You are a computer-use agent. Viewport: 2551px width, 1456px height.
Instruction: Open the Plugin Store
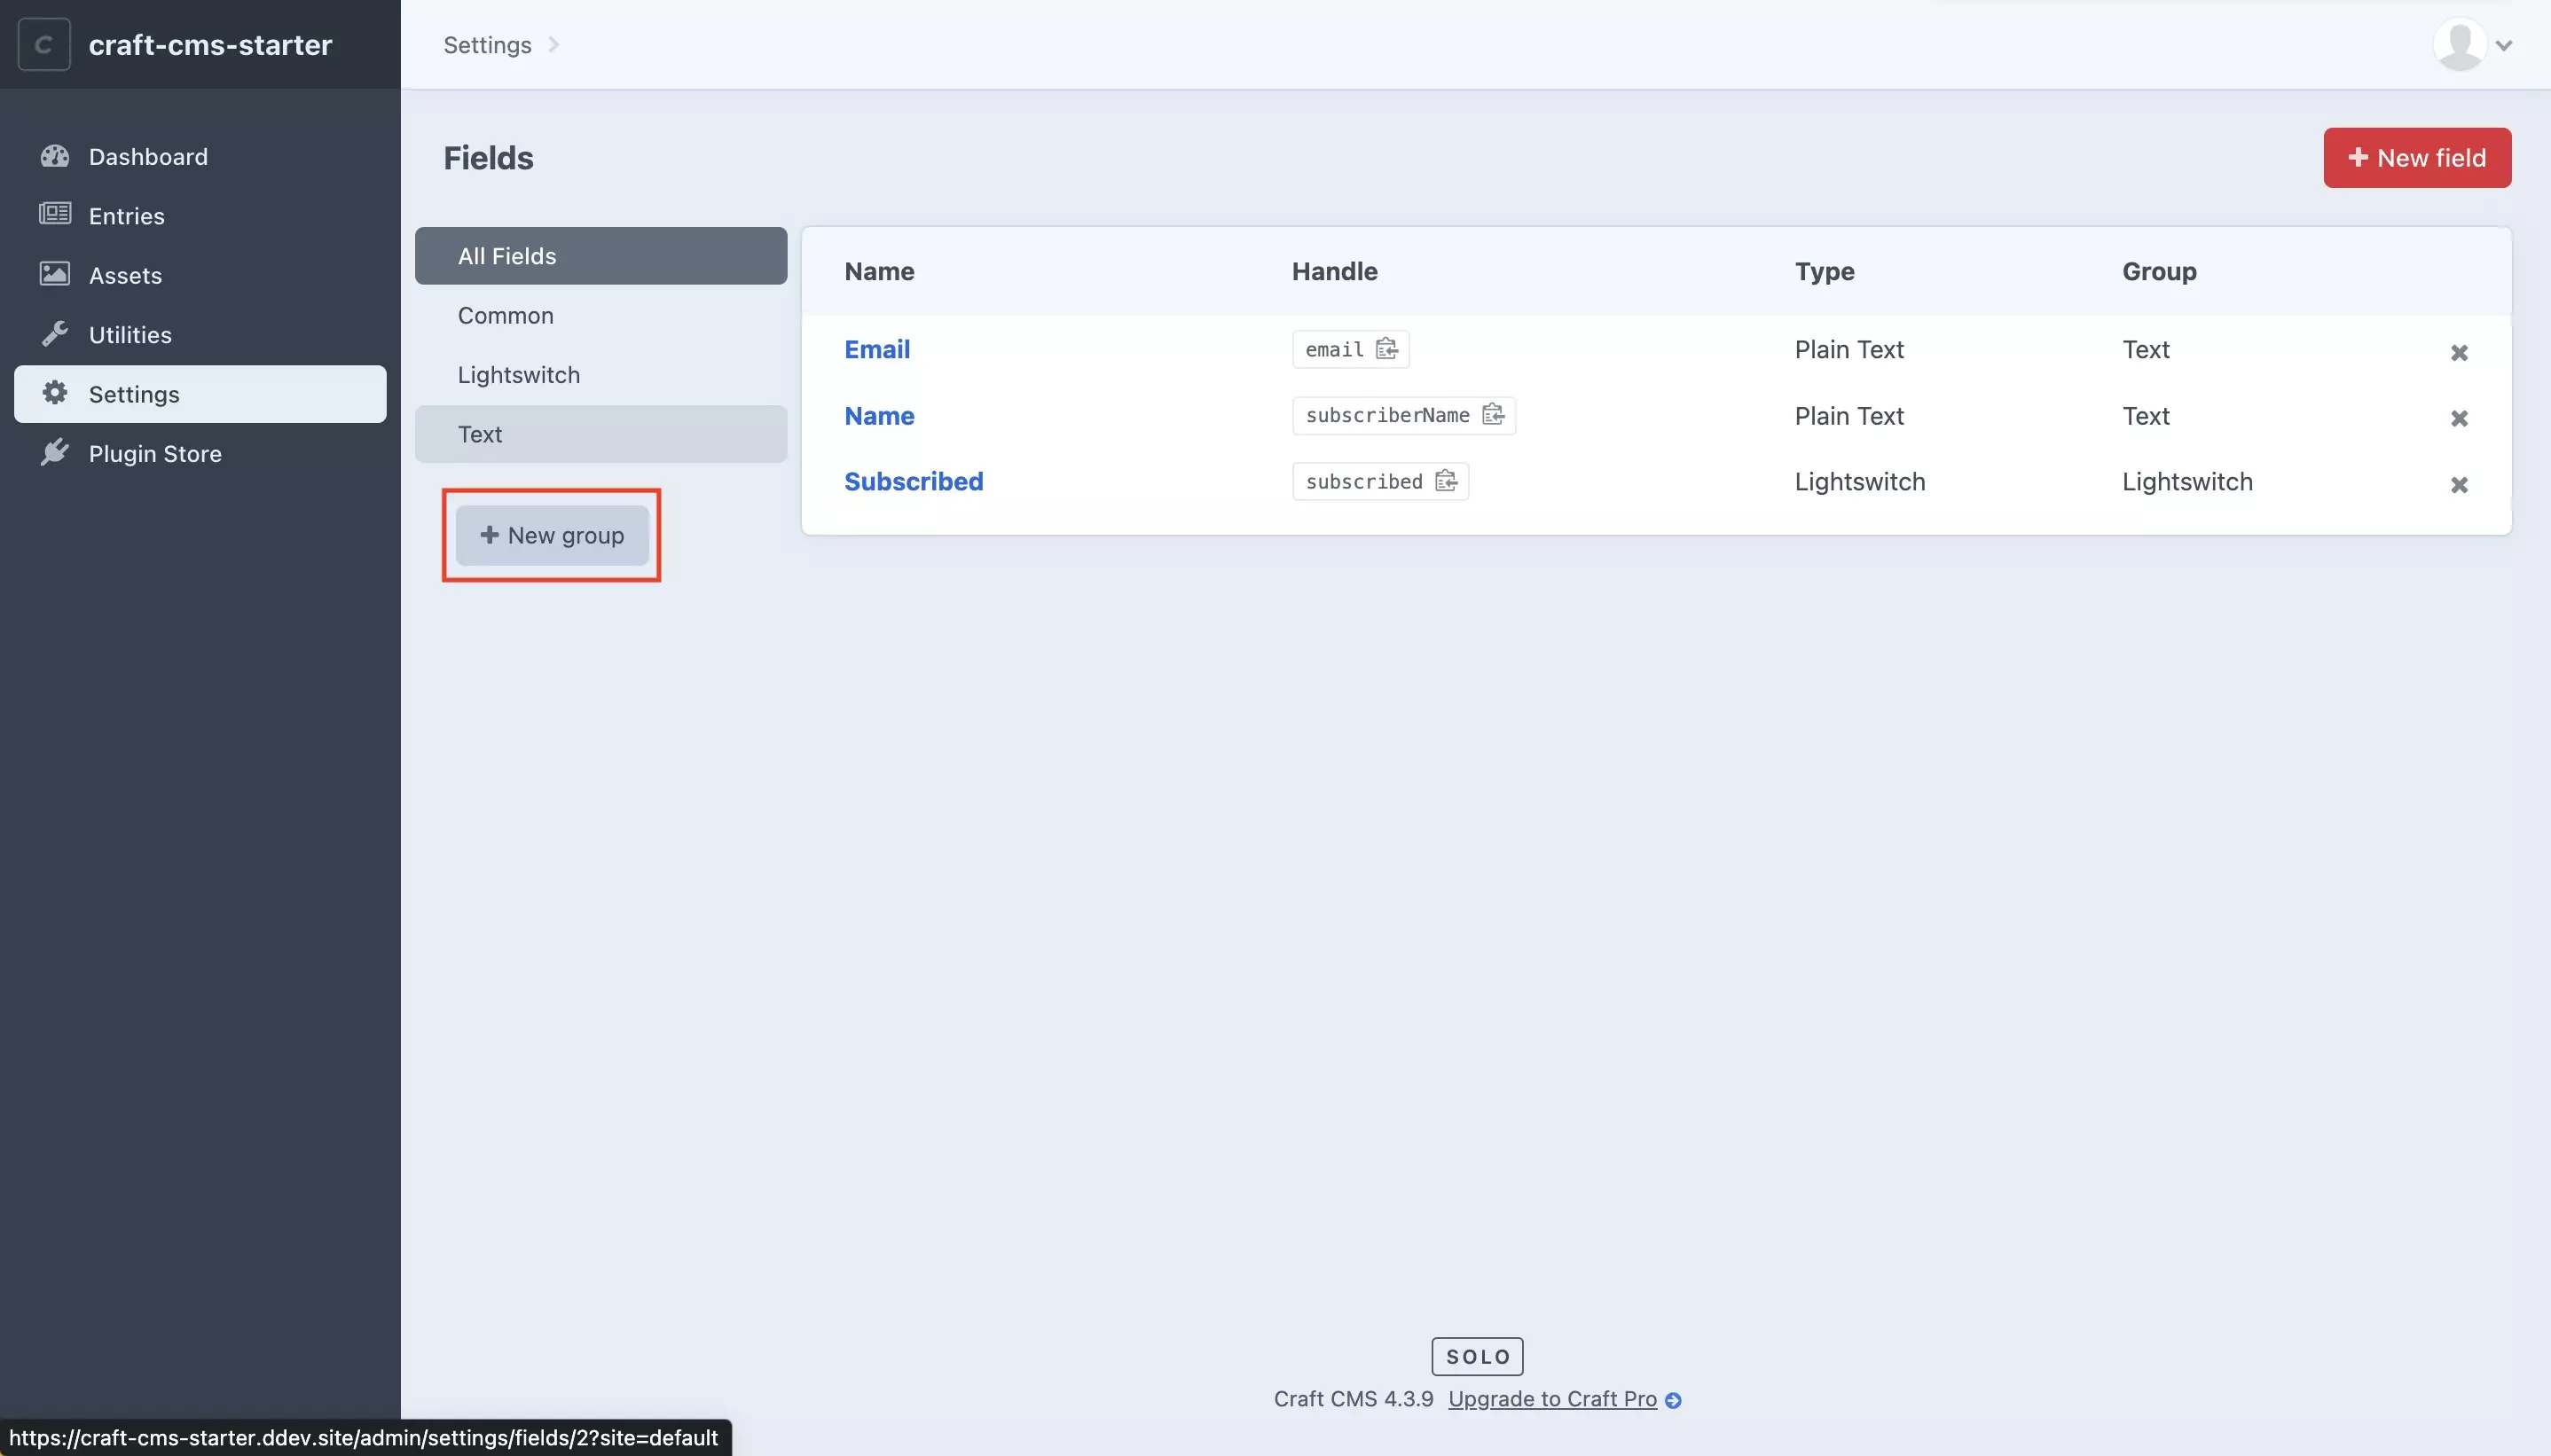pyautogui.click(x=200, y=453)
